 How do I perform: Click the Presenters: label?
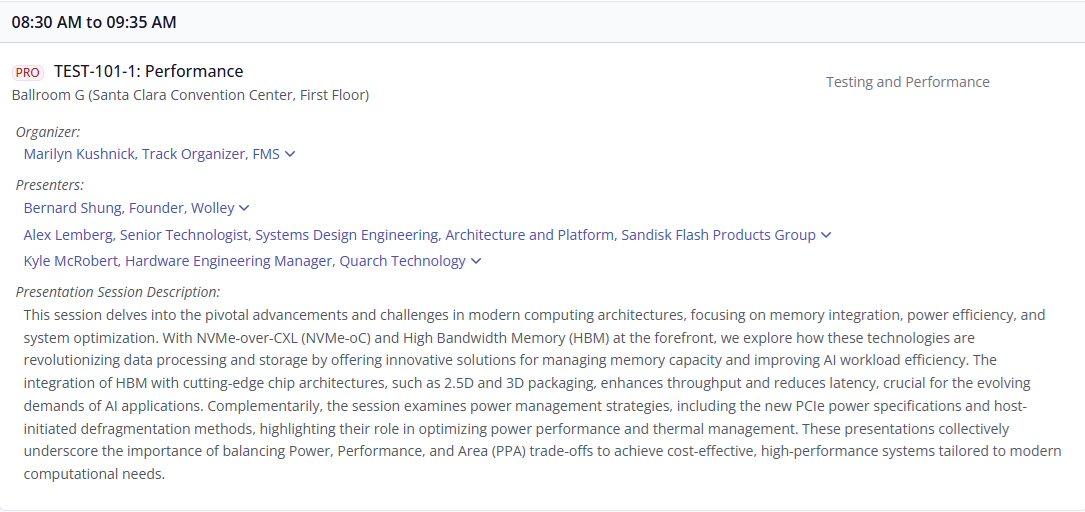coord(50,185)
